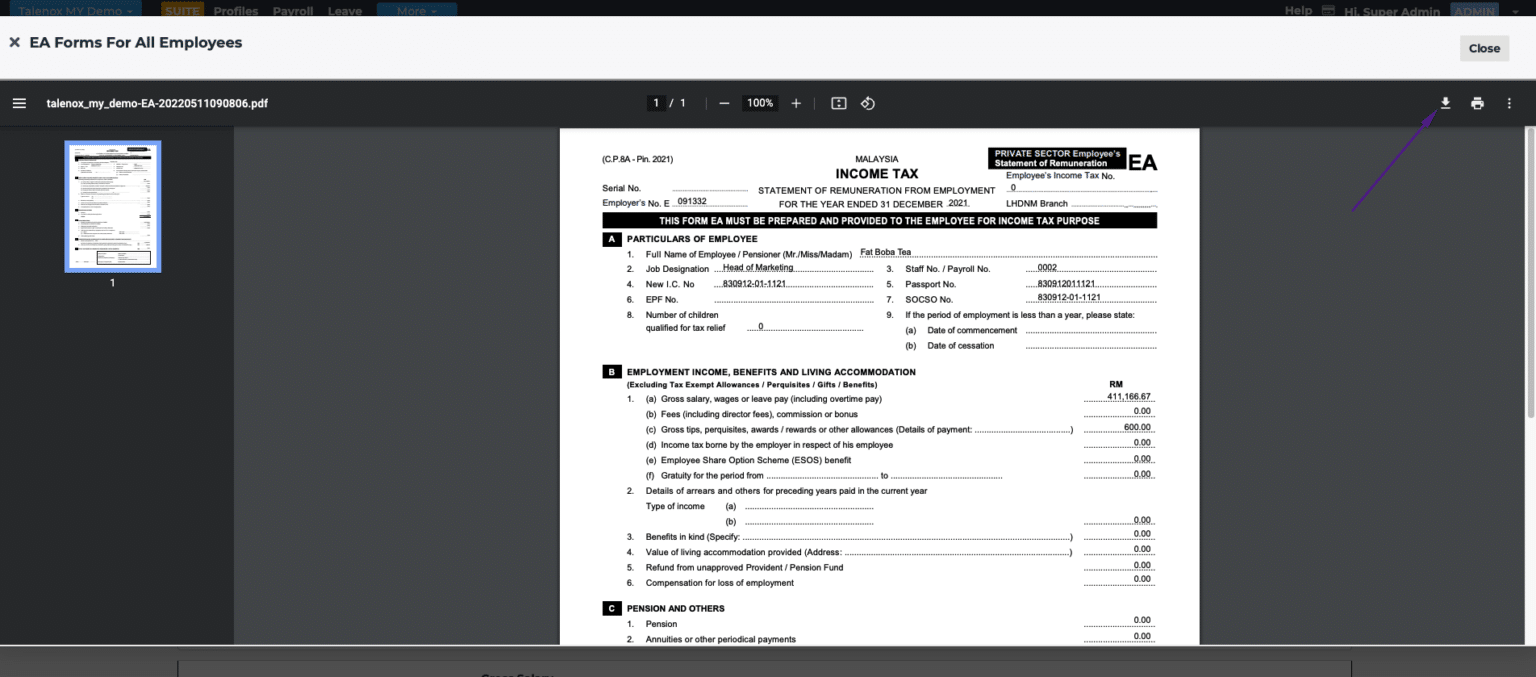This screenshot has width=1536, height=677.
Task: Switch to the Payroll section
Action: (x=292, y=10)
